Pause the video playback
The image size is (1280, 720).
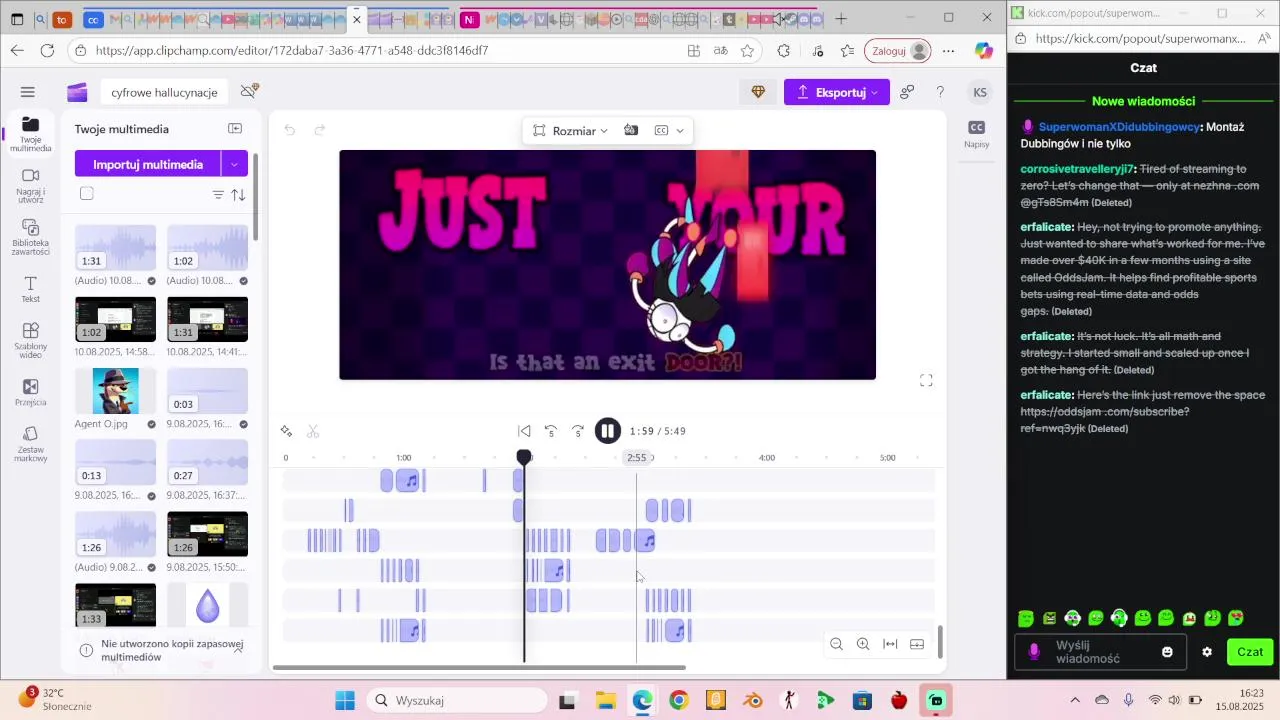[608, 431]
